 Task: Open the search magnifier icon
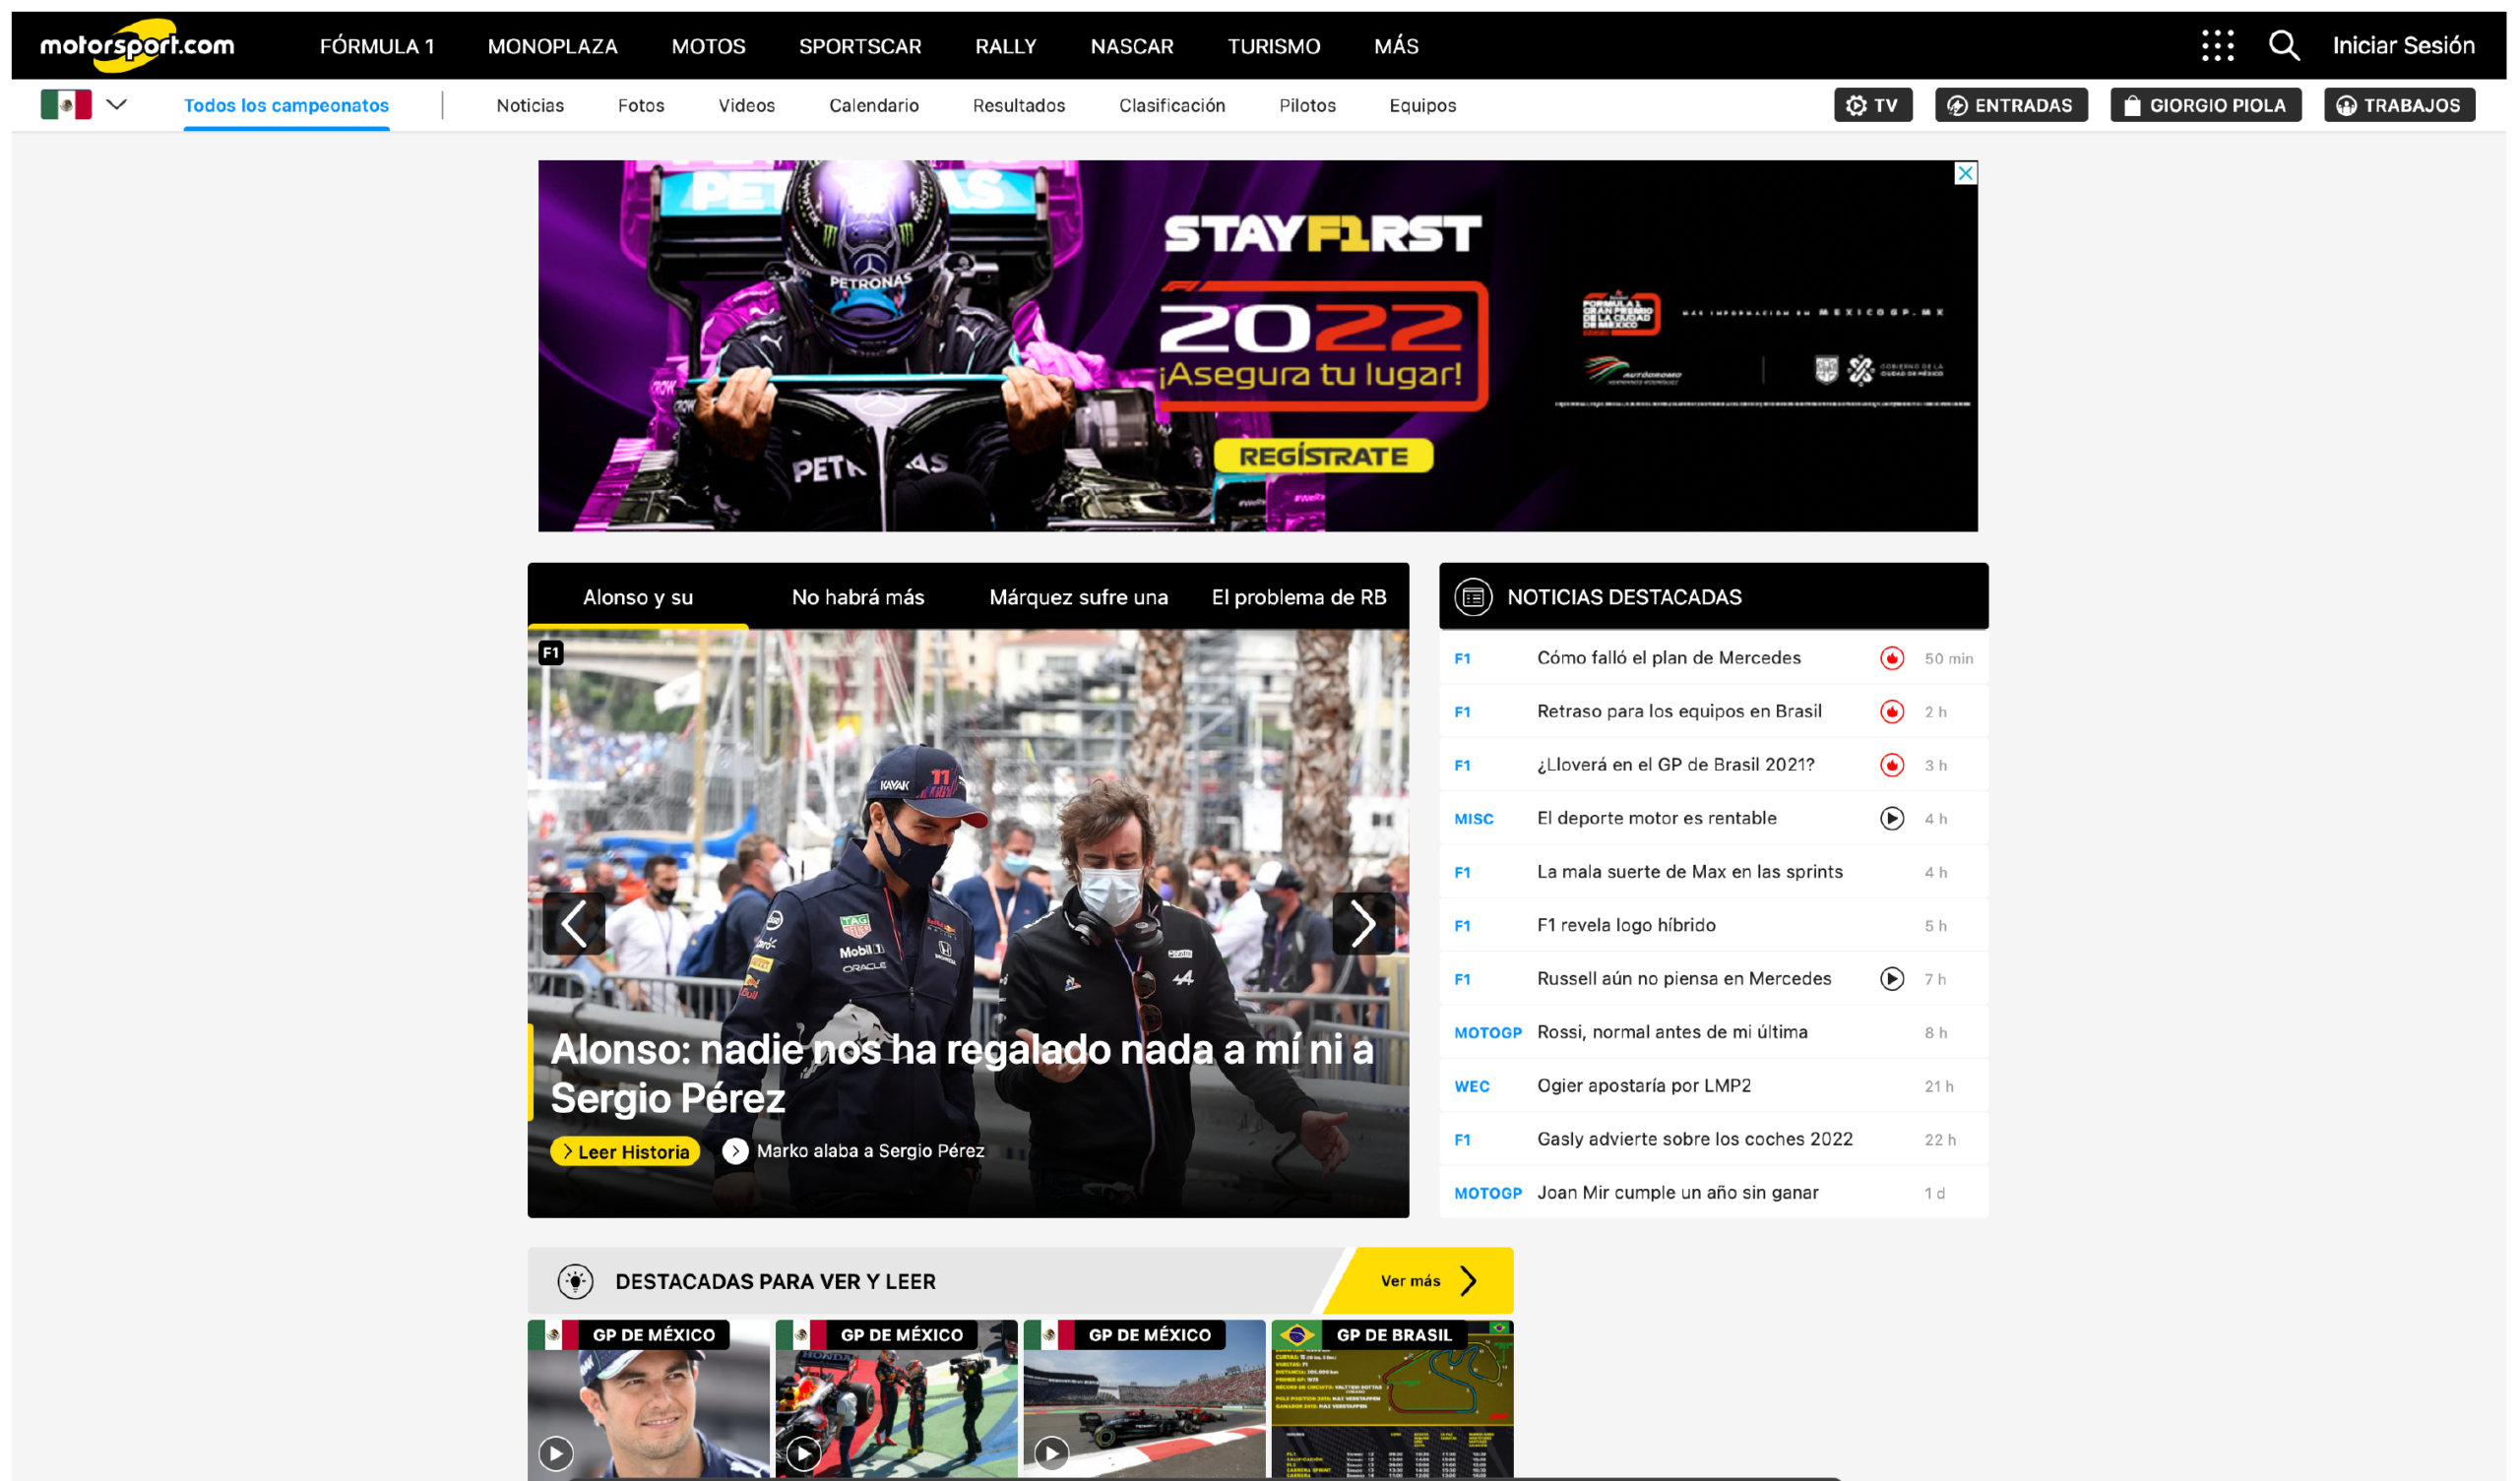coord(2283,46)
